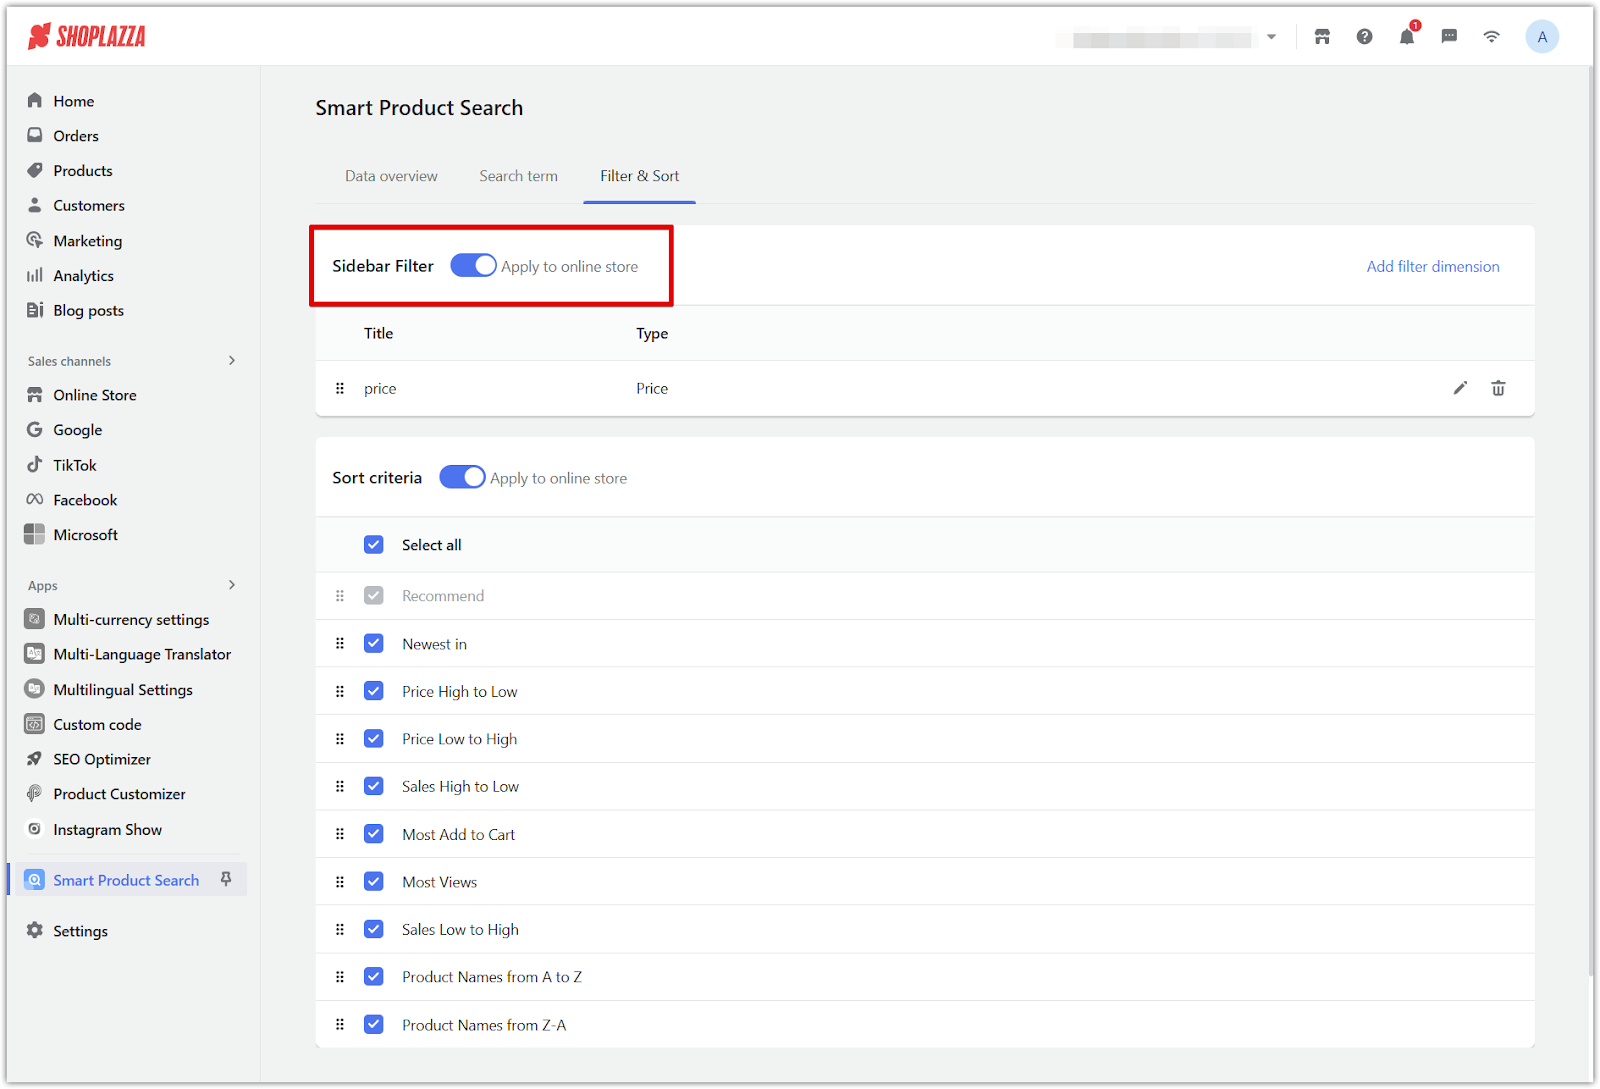The height and width of the screenshot is (1089, 1600).
Task: Click the Add filter dimension link
Action: [x=1432, y=266]
